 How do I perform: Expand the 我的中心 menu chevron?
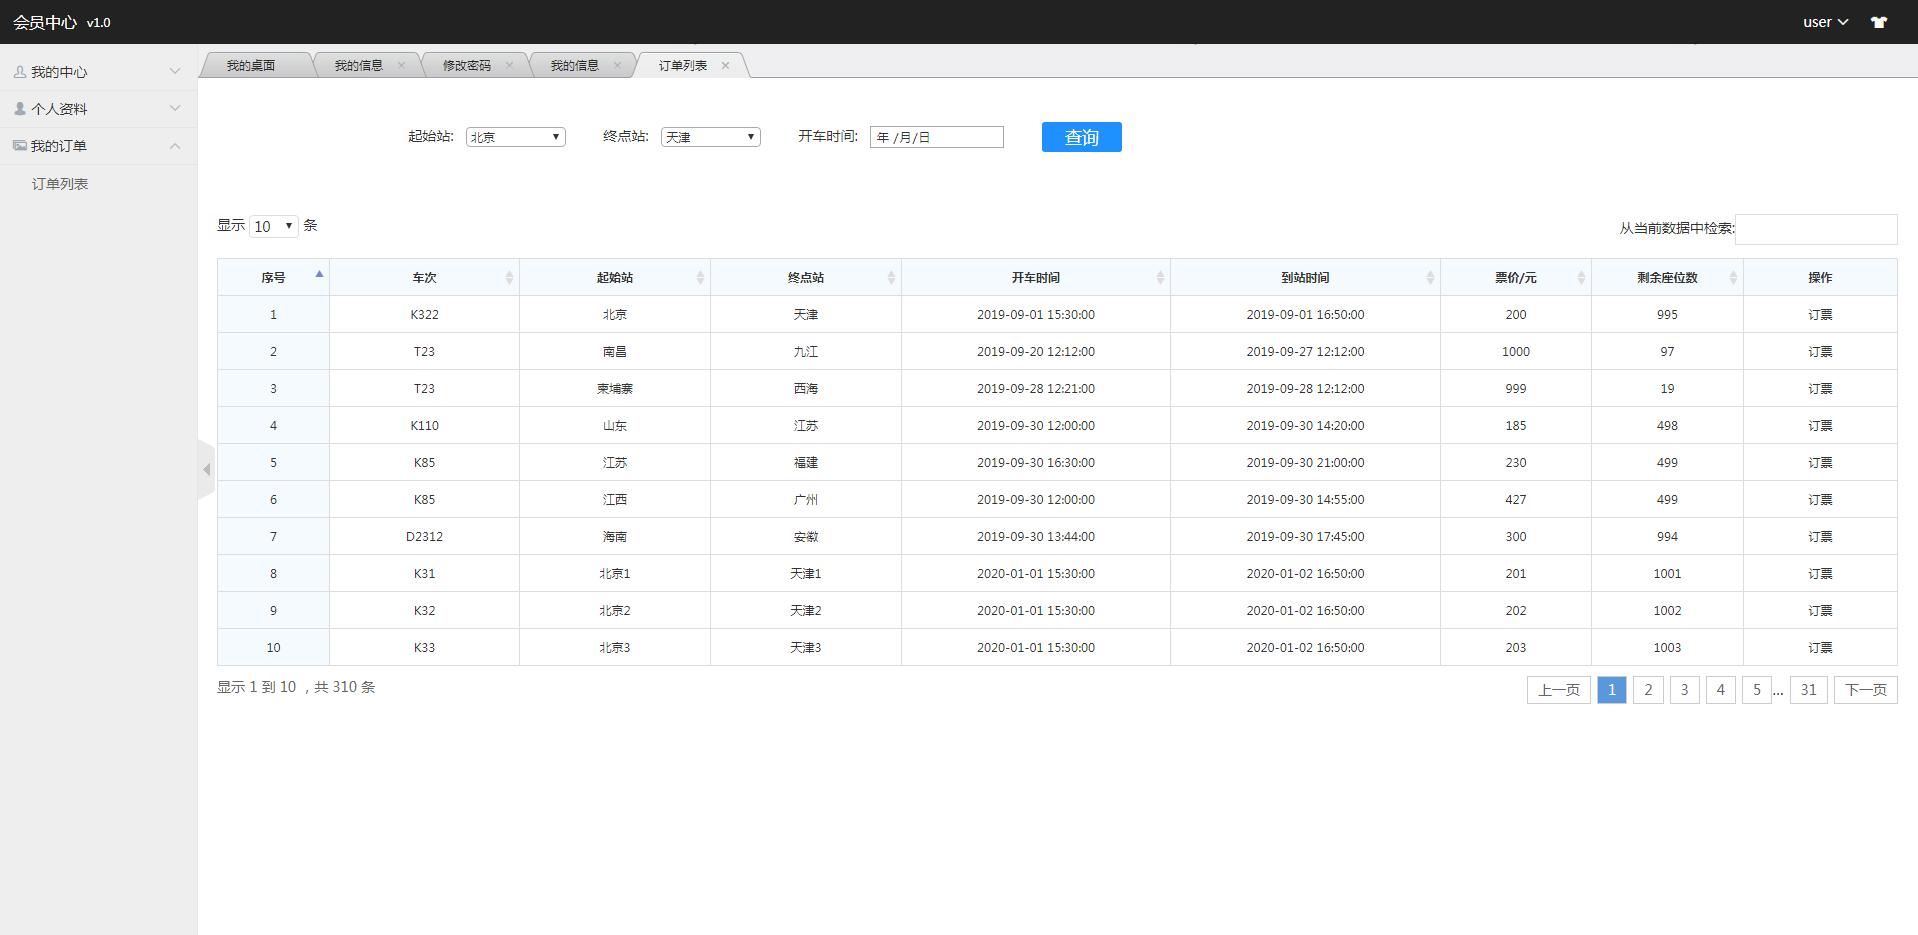point(175,72)
